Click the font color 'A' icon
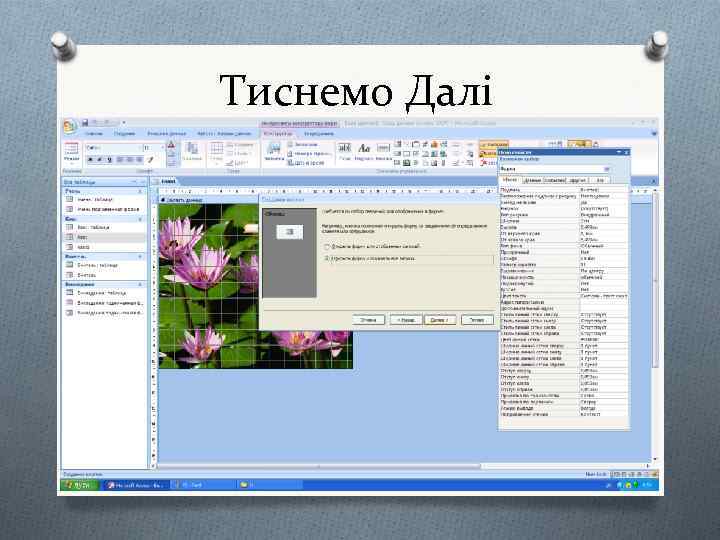 [x=171, y=146]
